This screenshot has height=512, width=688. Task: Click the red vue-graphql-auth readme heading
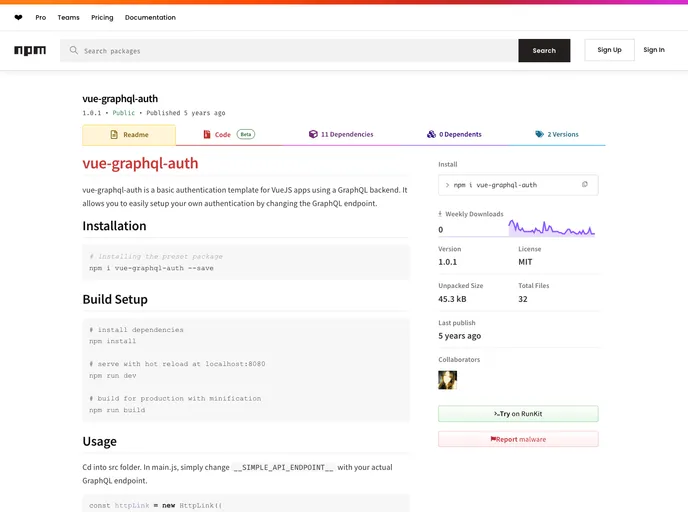point(140,163)
